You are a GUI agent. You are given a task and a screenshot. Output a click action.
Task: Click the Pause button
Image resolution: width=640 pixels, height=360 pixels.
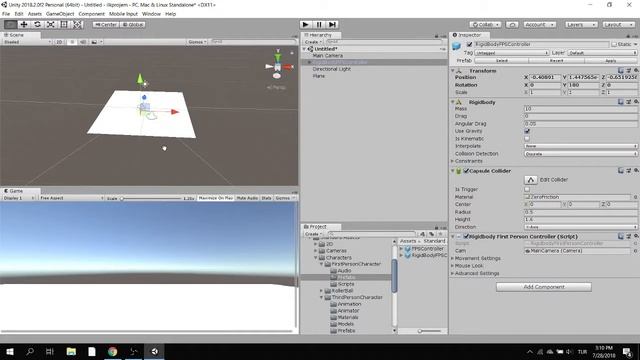(x=319, y=24)
